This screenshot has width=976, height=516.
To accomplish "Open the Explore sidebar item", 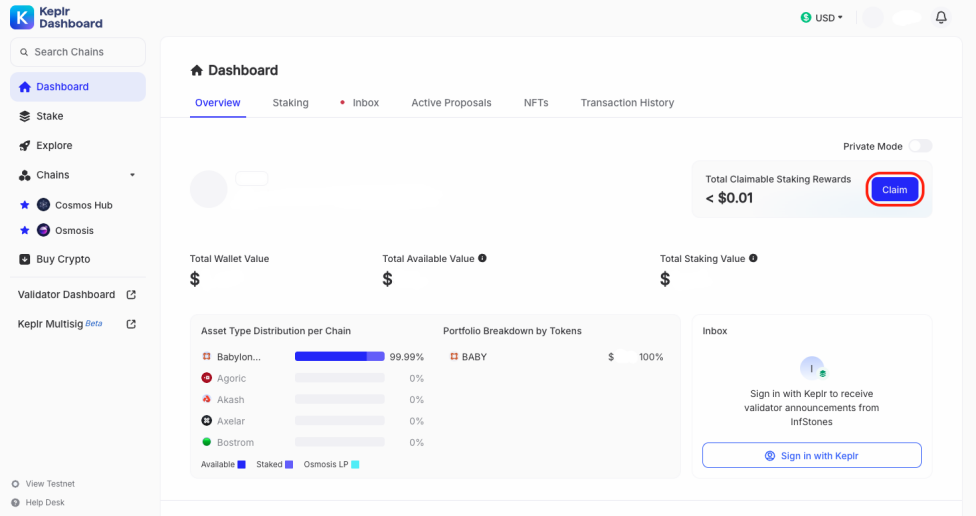I will (78, 146).
